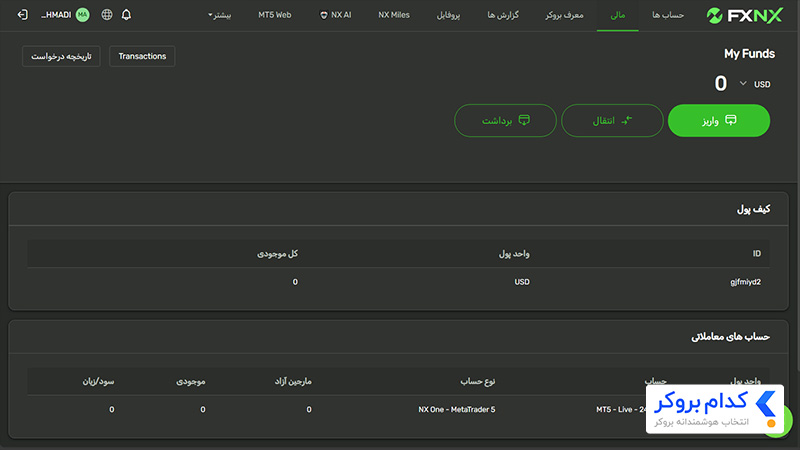Screen dimensions: 800x450
Task: Expand the بیشتر more menu
Action: [x=219, y=15]
